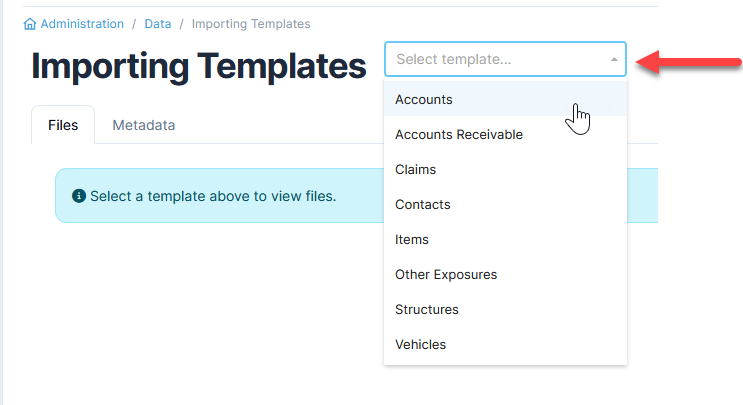Click the Importing Templates page heading

coord(199,66)
